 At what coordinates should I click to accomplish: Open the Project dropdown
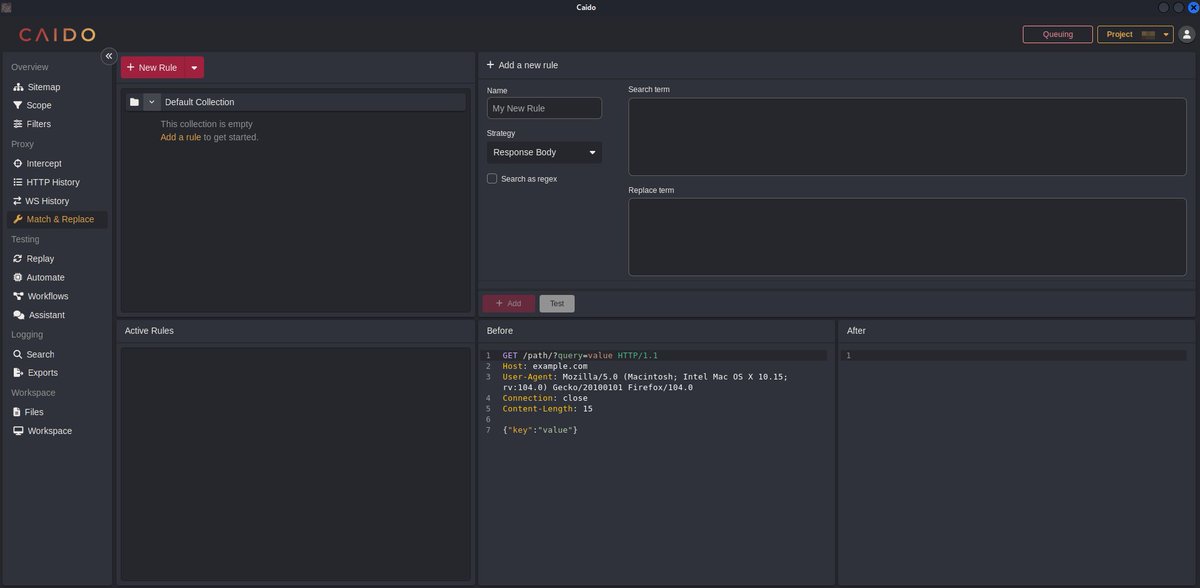(1135, 34)
